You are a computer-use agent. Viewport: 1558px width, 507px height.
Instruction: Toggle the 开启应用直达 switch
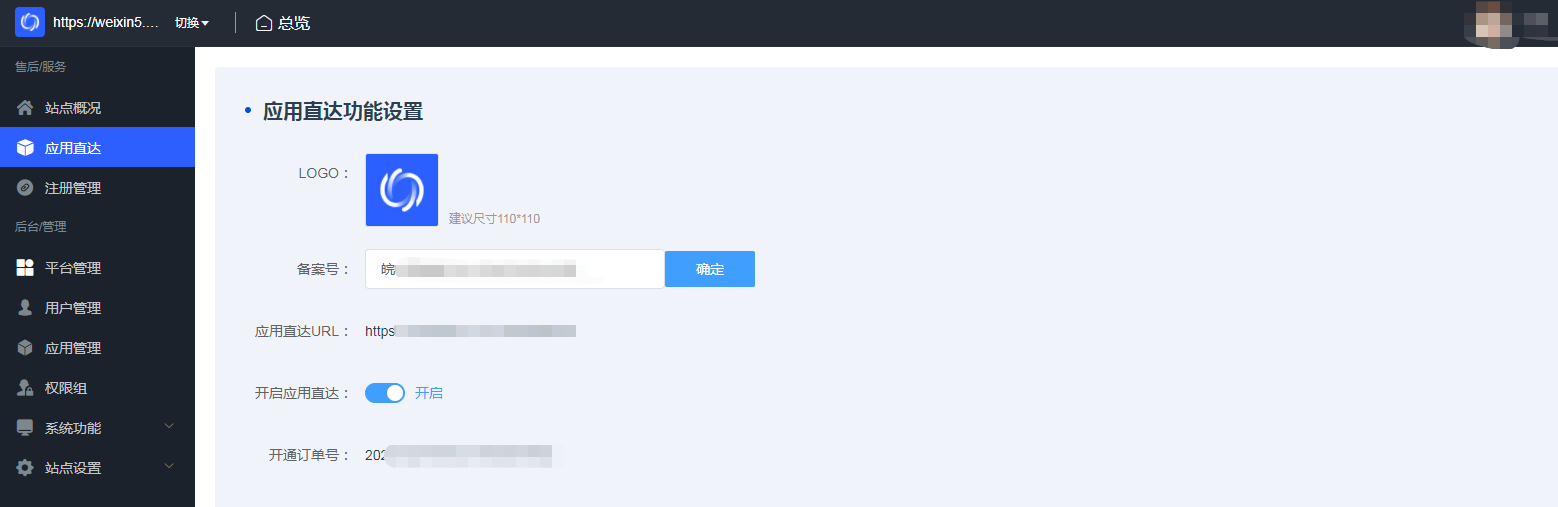tap(385, 393)
